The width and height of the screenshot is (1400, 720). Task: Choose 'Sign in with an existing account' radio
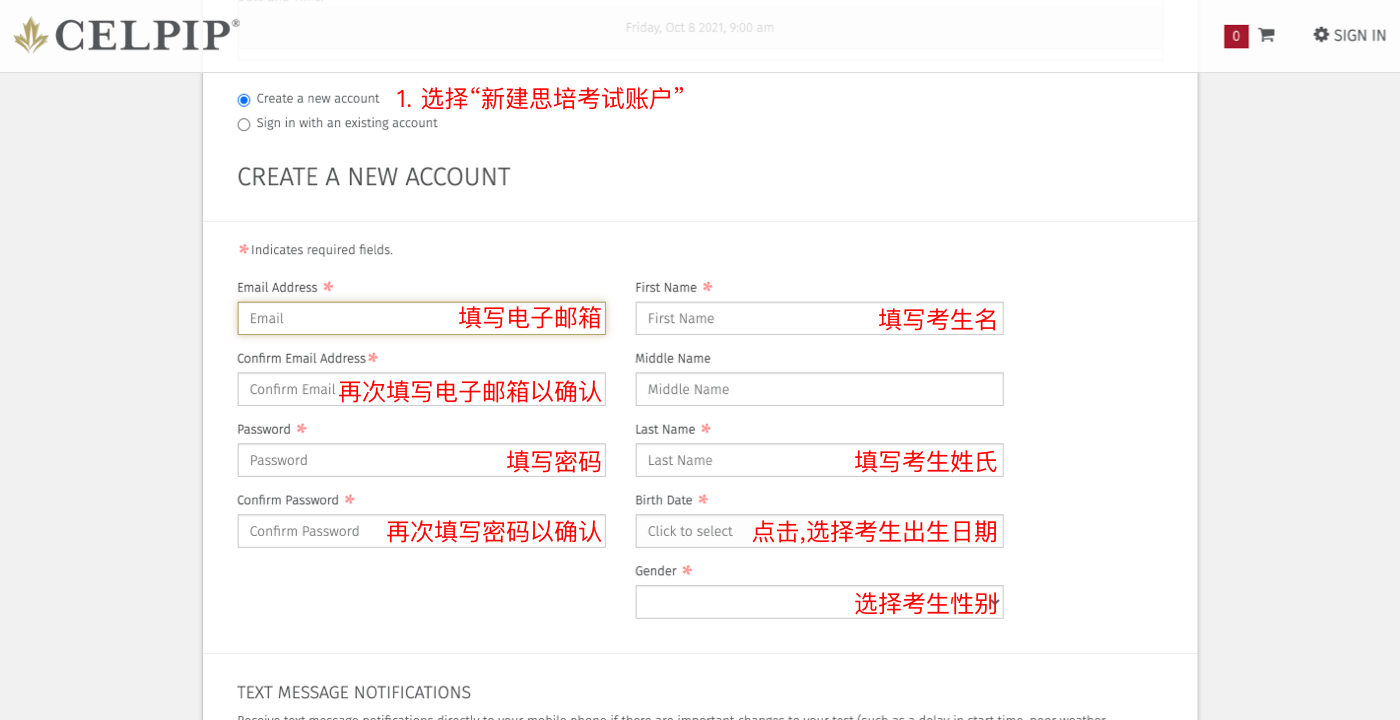[x=244, y=125]
